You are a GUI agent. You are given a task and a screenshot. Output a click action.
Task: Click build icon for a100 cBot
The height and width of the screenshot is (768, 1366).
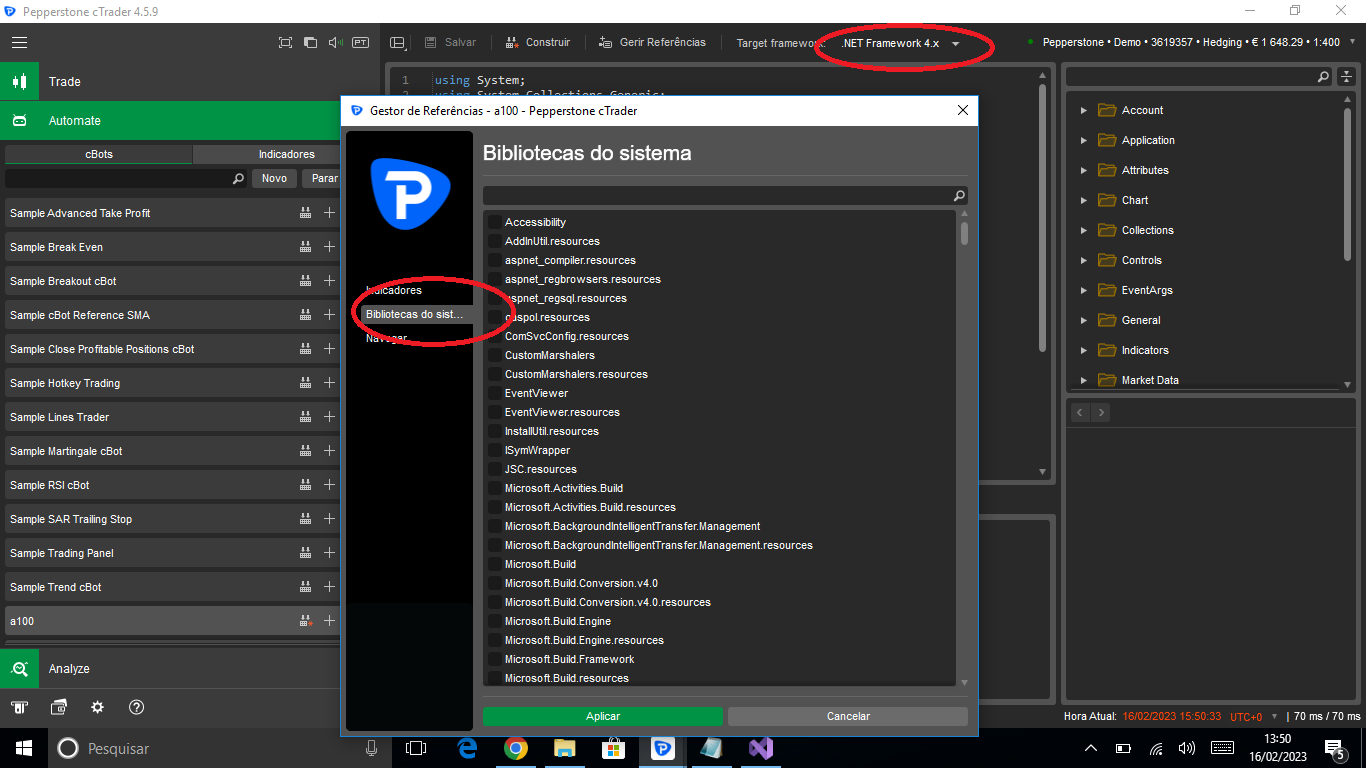306,621
